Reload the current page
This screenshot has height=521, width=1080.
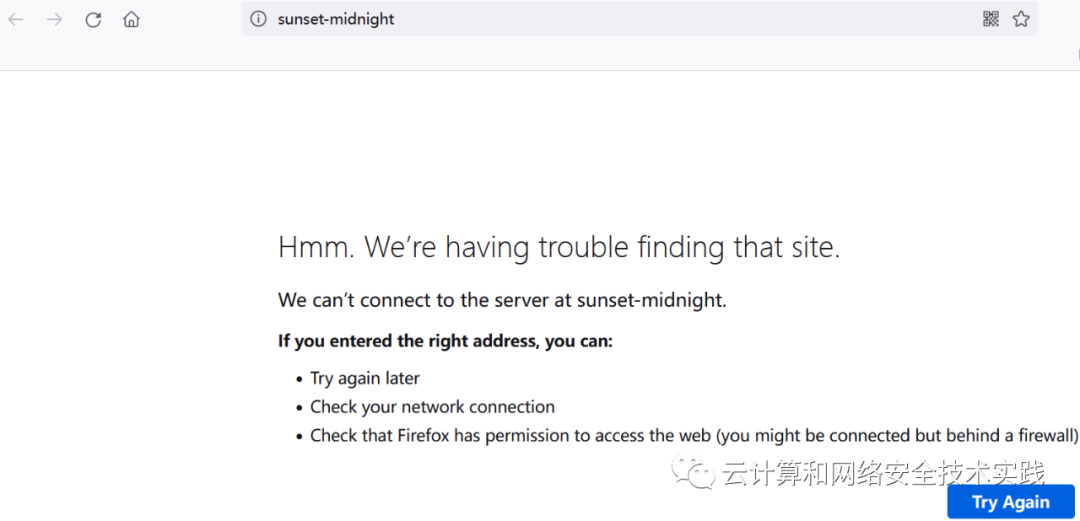(93, 19)
